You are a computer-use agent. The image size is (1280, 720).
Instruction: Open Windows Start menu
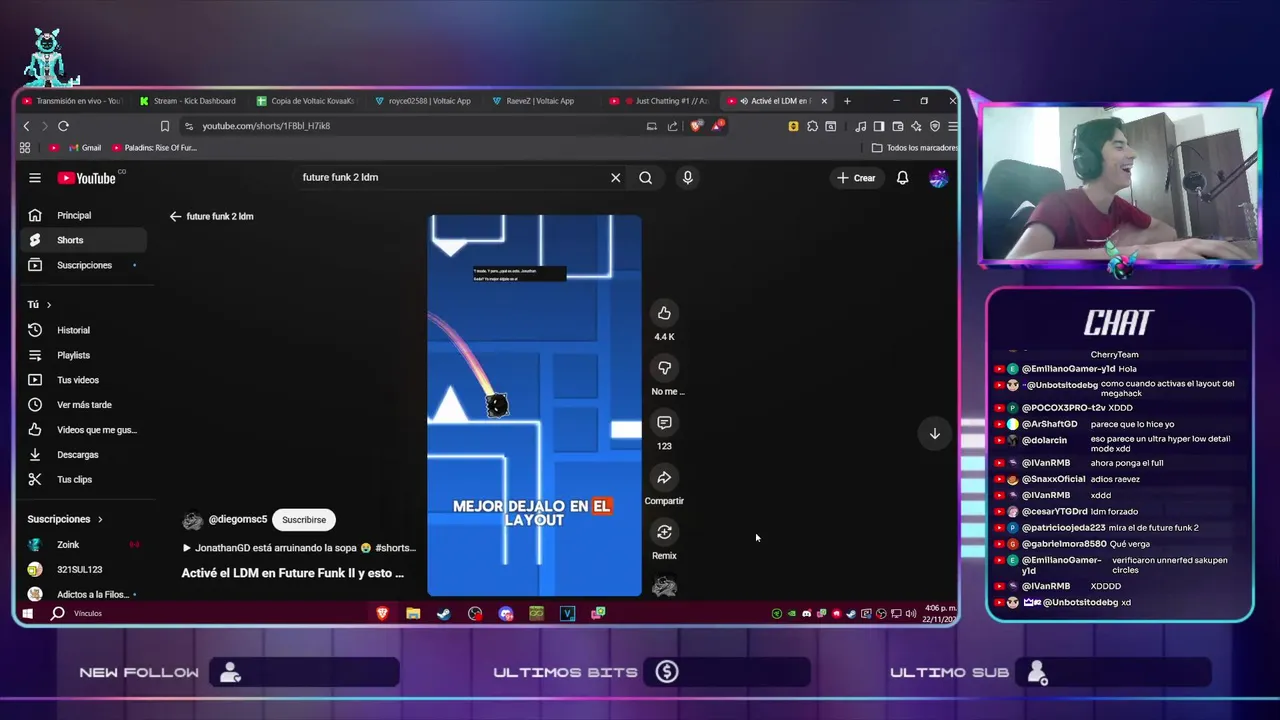pyautogui.click(x=27, y=613)
